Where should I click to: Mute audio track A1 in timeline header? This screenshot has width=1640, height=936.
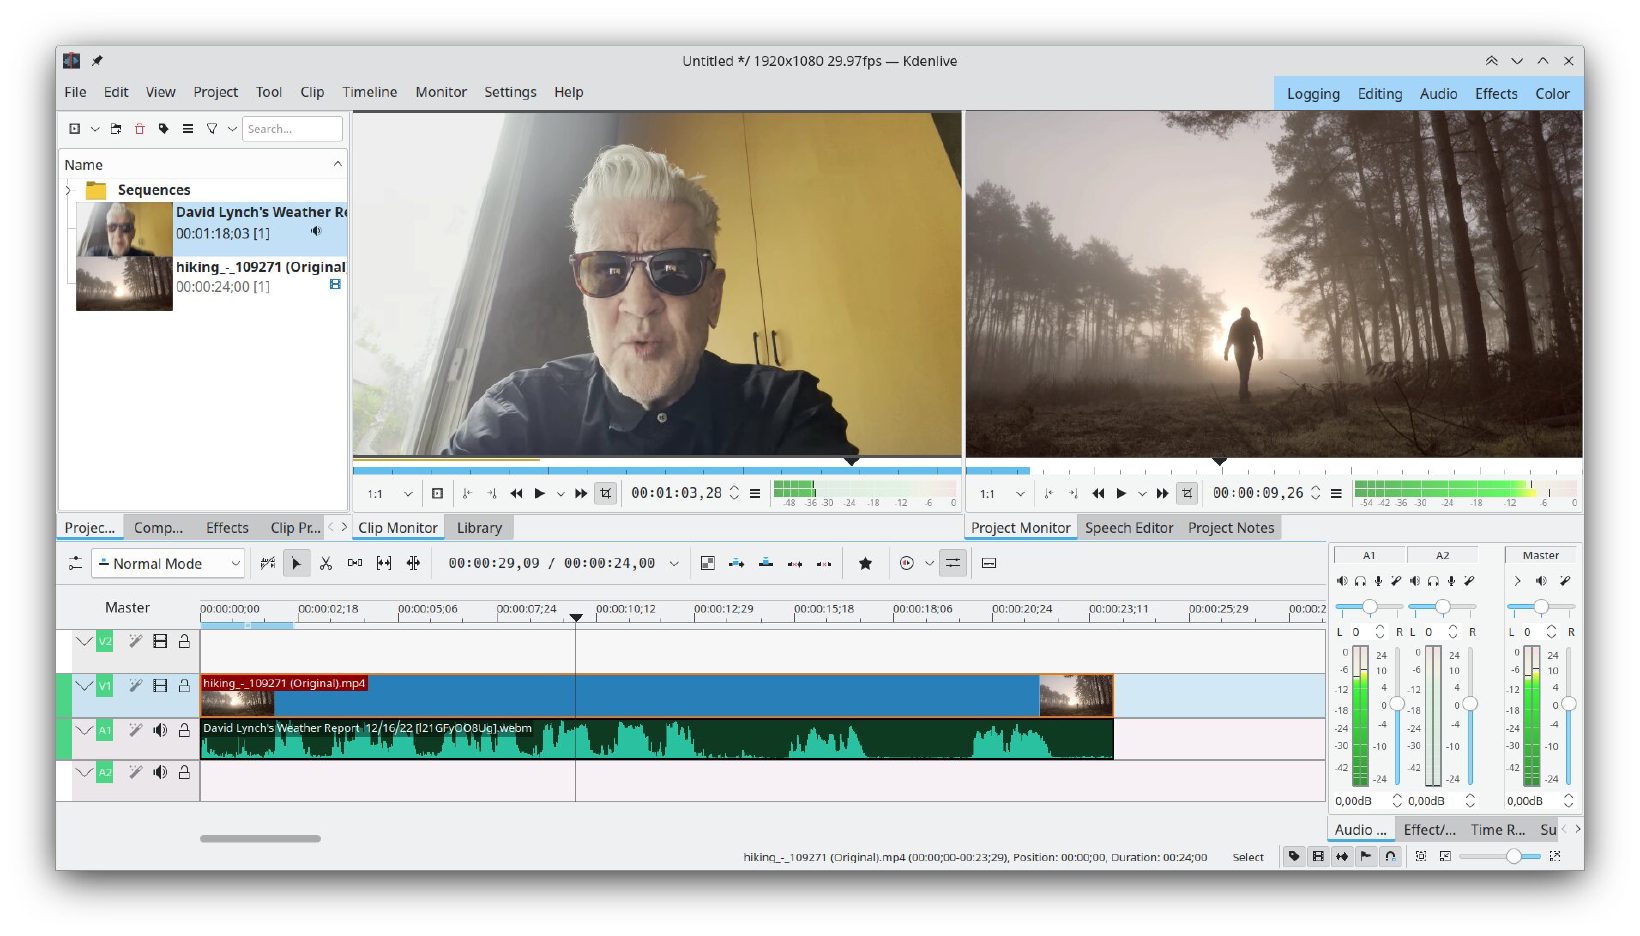[159, 730]
